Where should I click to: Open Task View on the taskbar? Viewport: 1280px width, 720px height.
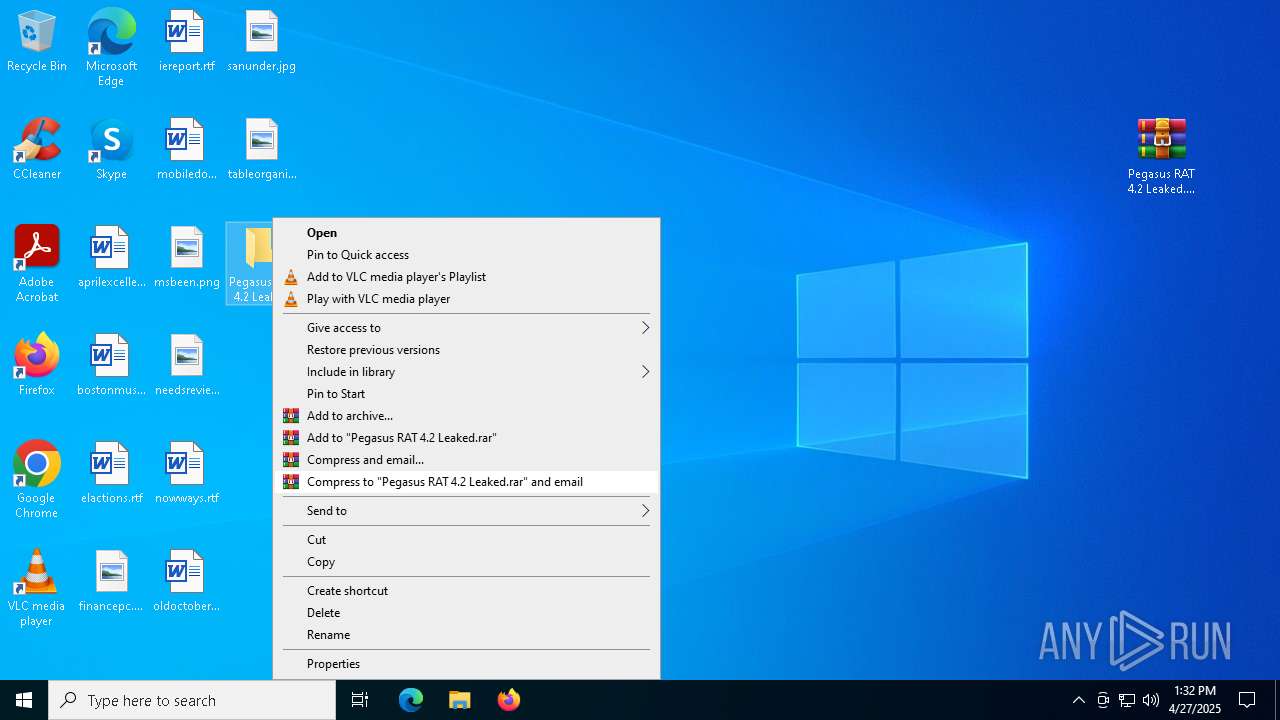[360, 700]
